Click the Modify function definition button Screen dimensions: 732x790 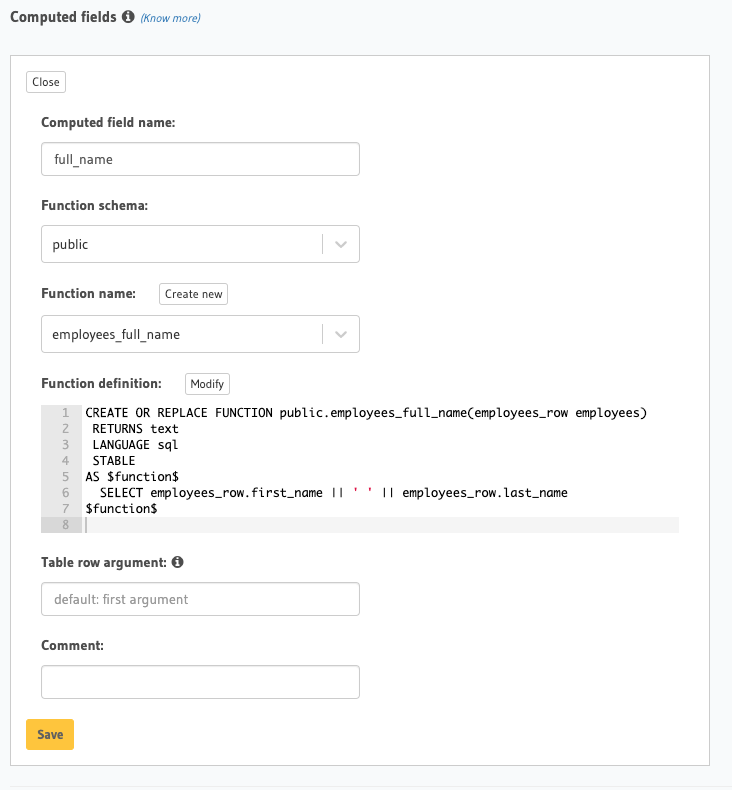(208, 384)
